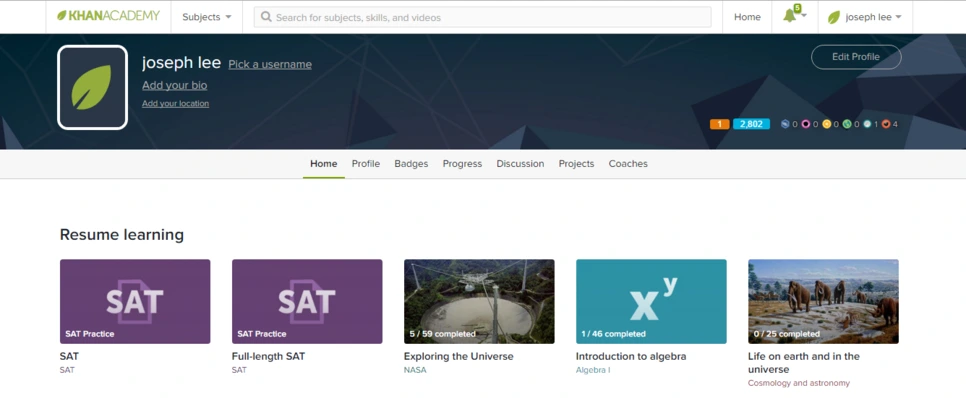The image size is (966, 398).
Task: Click the orange streak badge showing 1
Action: point(719,124)
